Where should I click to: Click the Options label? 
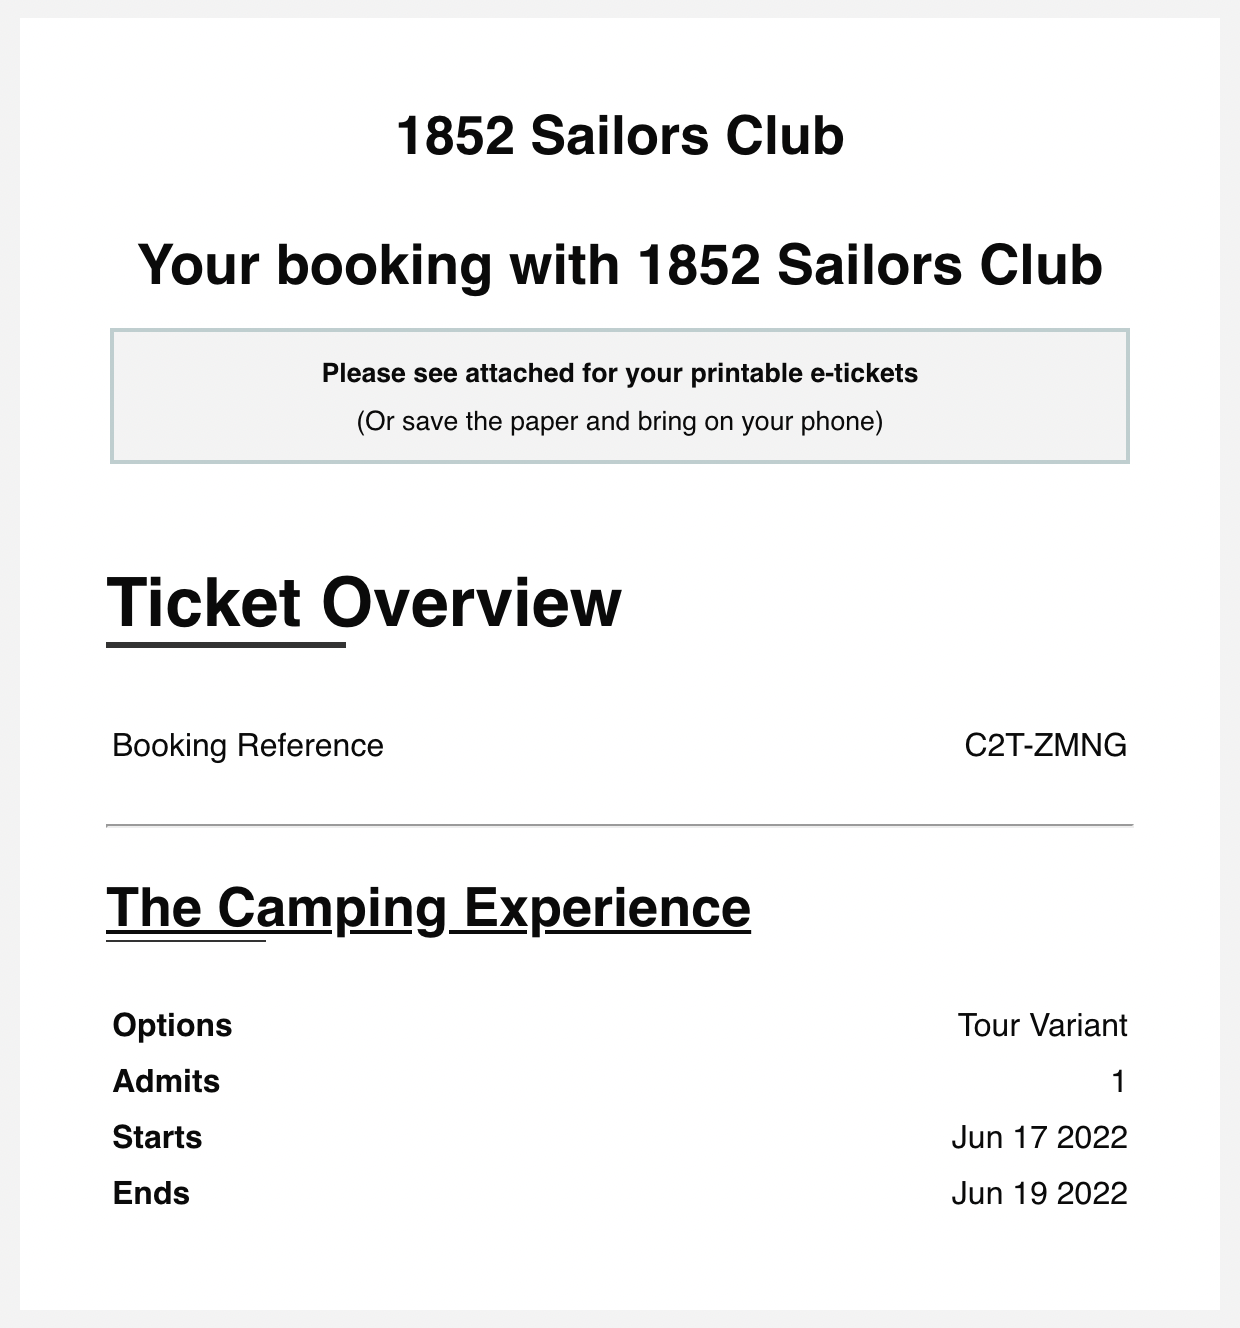tap(172, 1025)
